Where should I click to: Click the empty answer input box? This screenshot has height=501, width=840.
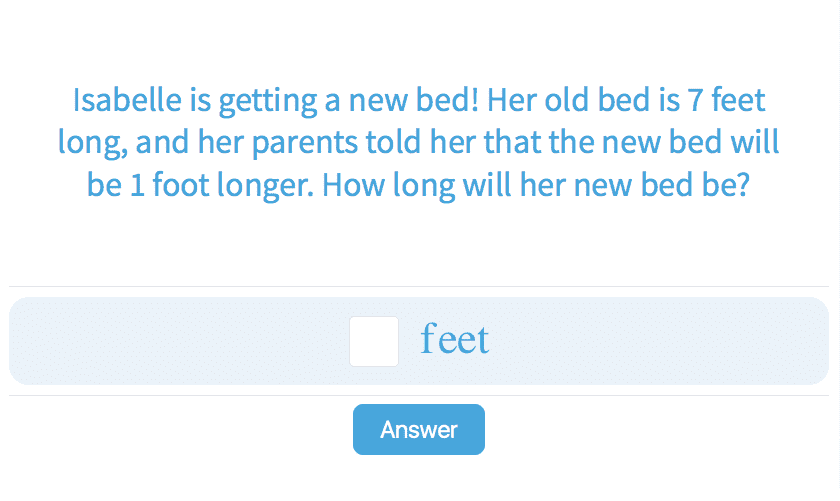click(374, 341)
